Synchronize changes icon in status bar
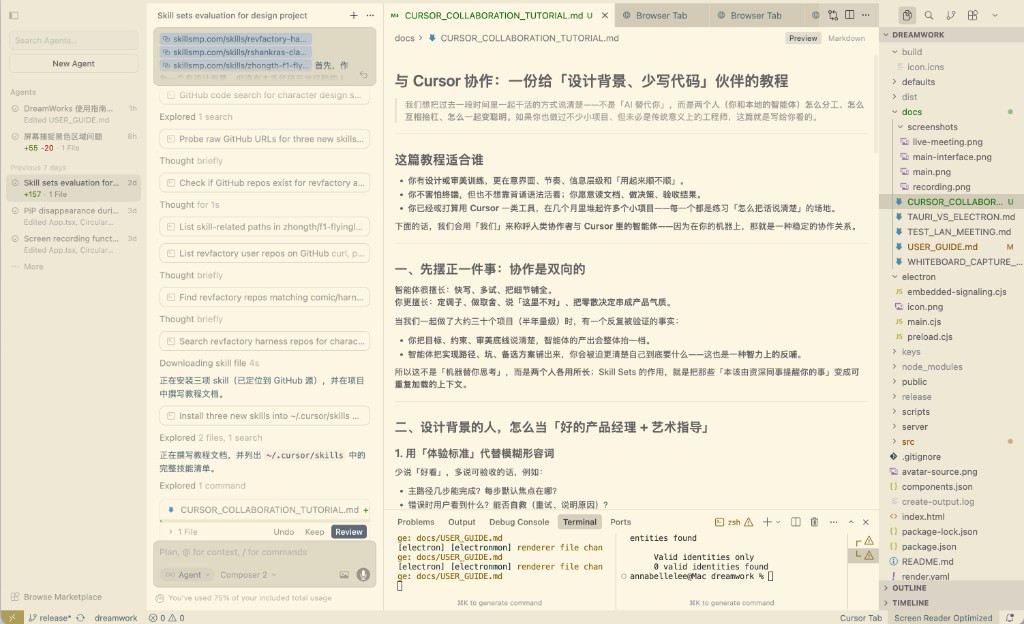The width and height of the screenshot is (1024, 624). coord(80,617)
